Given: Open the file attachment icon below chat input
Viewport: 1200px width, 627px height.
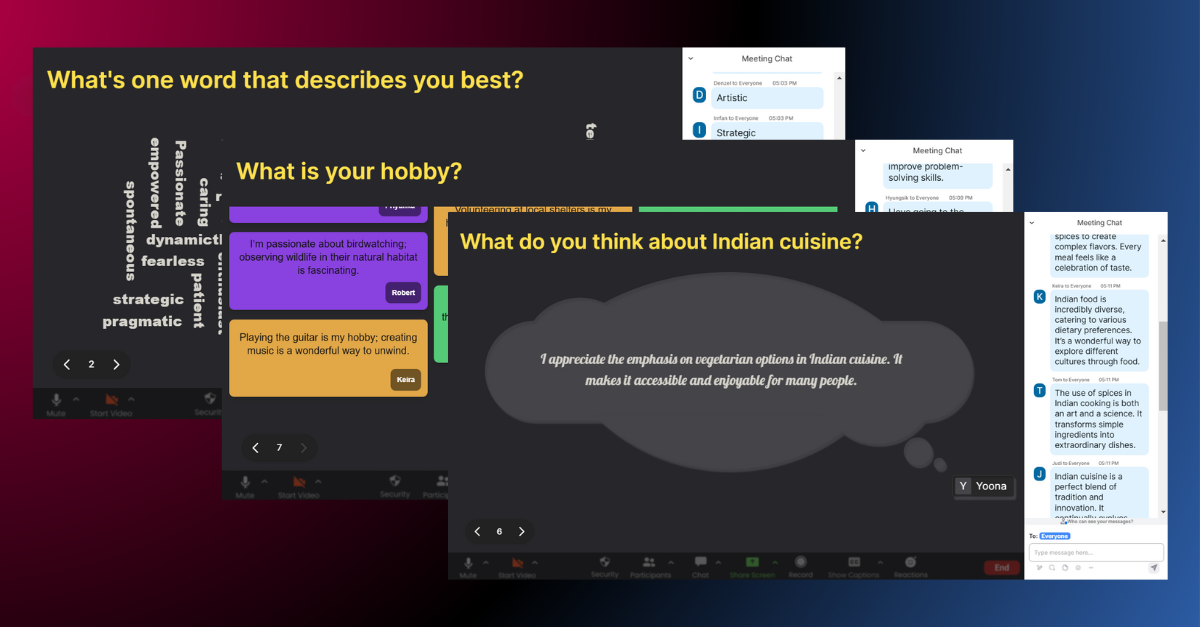Looking at the screenshot, I should click(x=1065, y=568).
